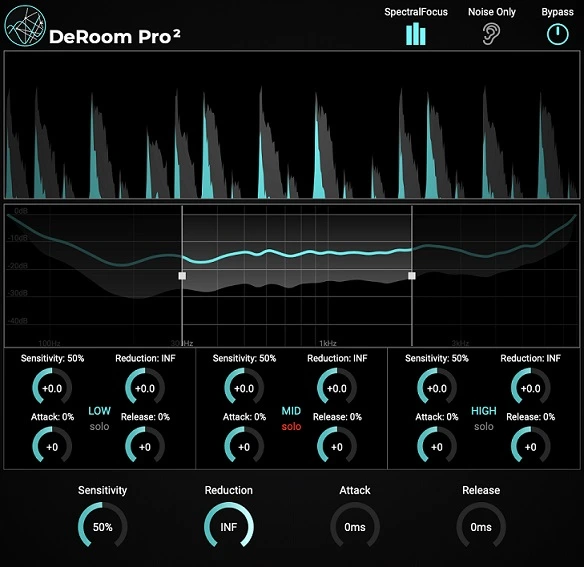Click the MID band Attack knob
Viewport: 584px width, 567px height.
coord(244,445)
